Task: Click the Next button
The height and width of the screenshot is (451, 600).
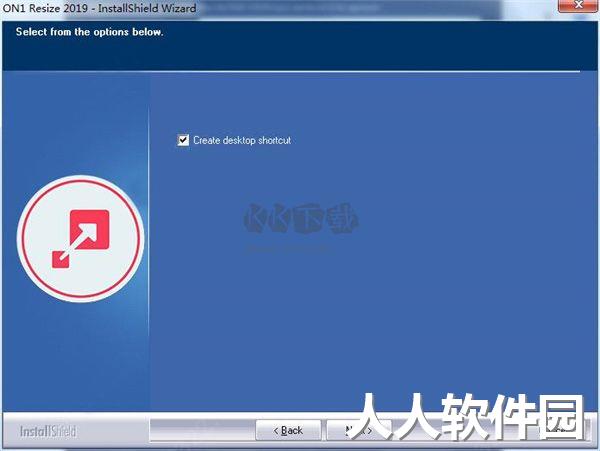Action: (x=359, y=430)
